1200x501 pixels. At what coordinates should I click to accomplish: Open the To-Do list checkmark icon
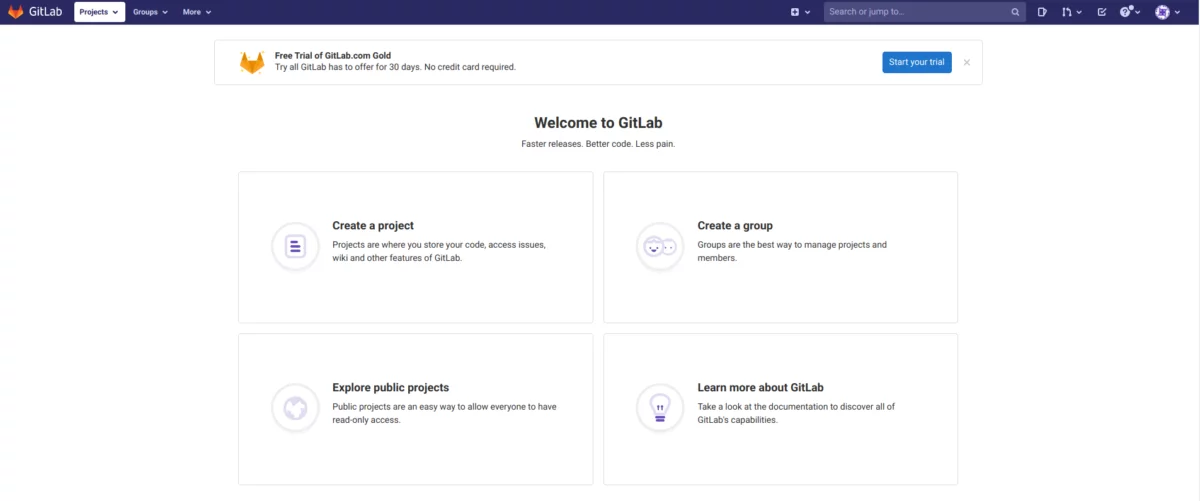point(1102,12)
